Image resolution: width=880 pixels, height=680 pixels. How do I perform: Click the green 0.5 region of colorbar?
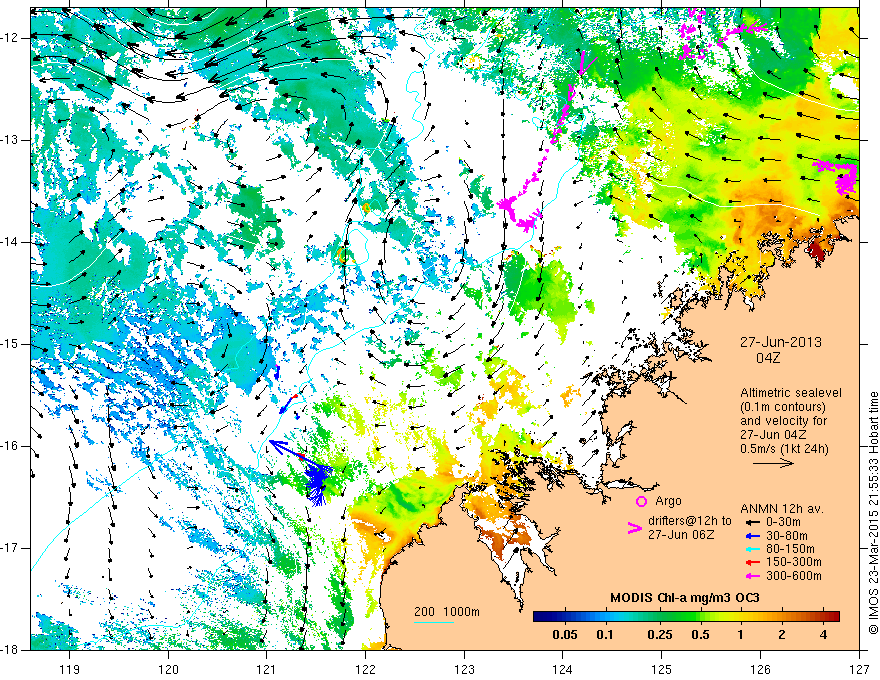click(700, 617)
